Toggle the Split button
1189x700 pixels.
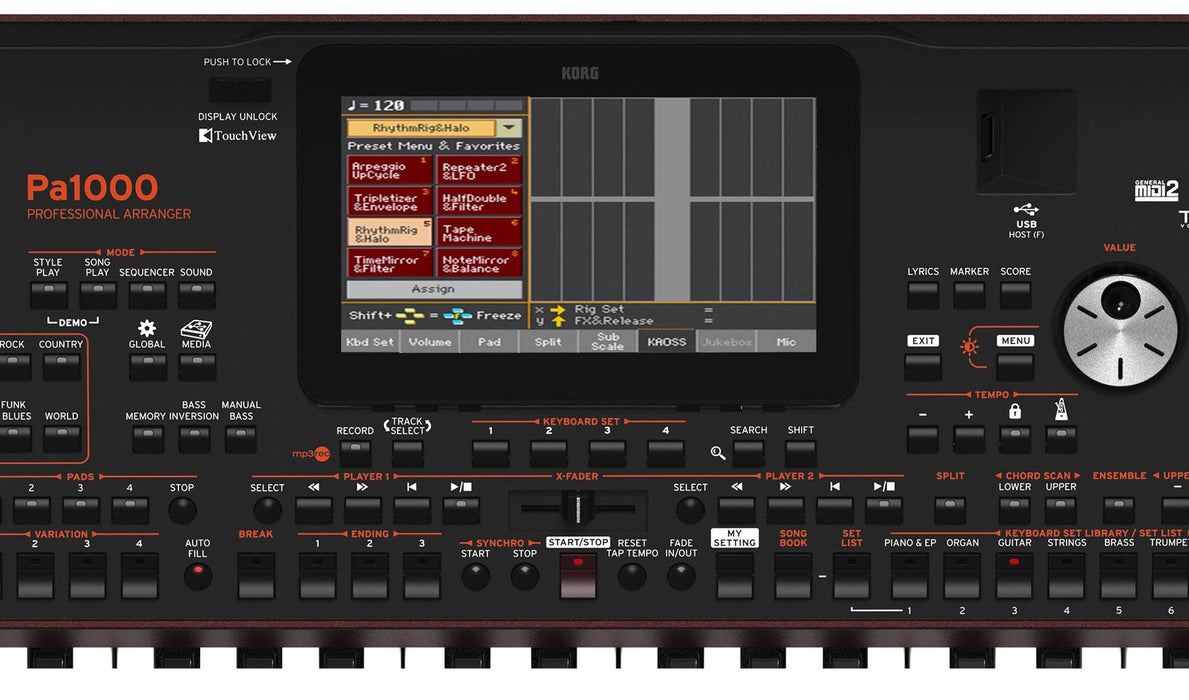[950, 509]
